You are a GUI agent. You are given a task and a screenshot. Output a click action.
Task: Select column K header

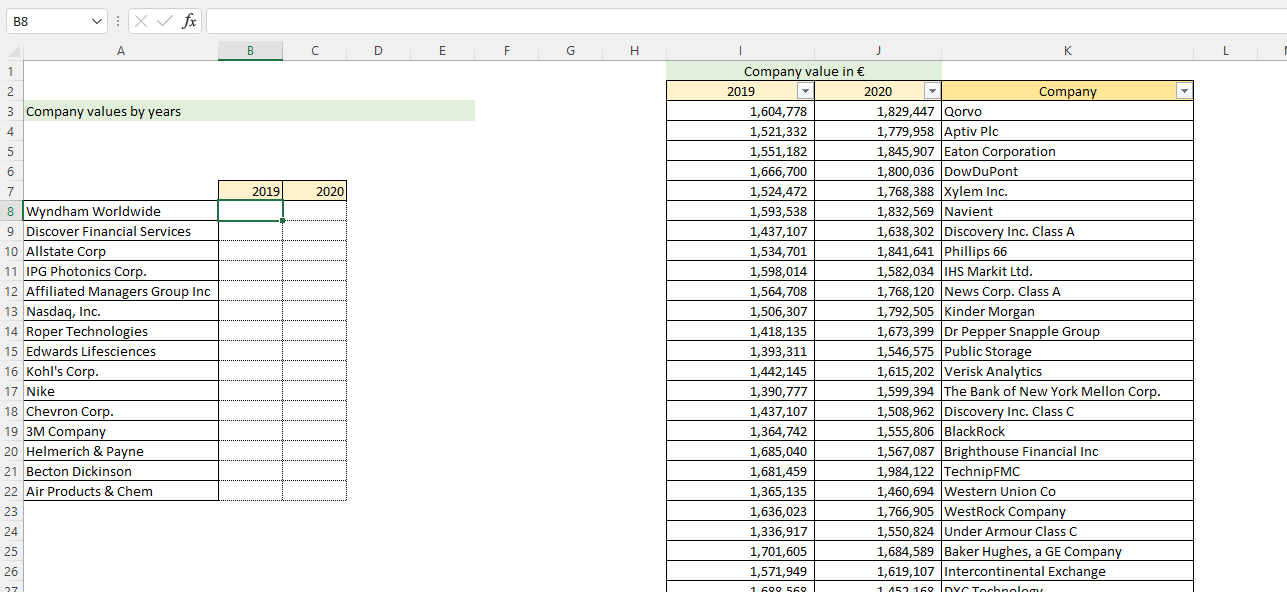[x=1068, y=51]
